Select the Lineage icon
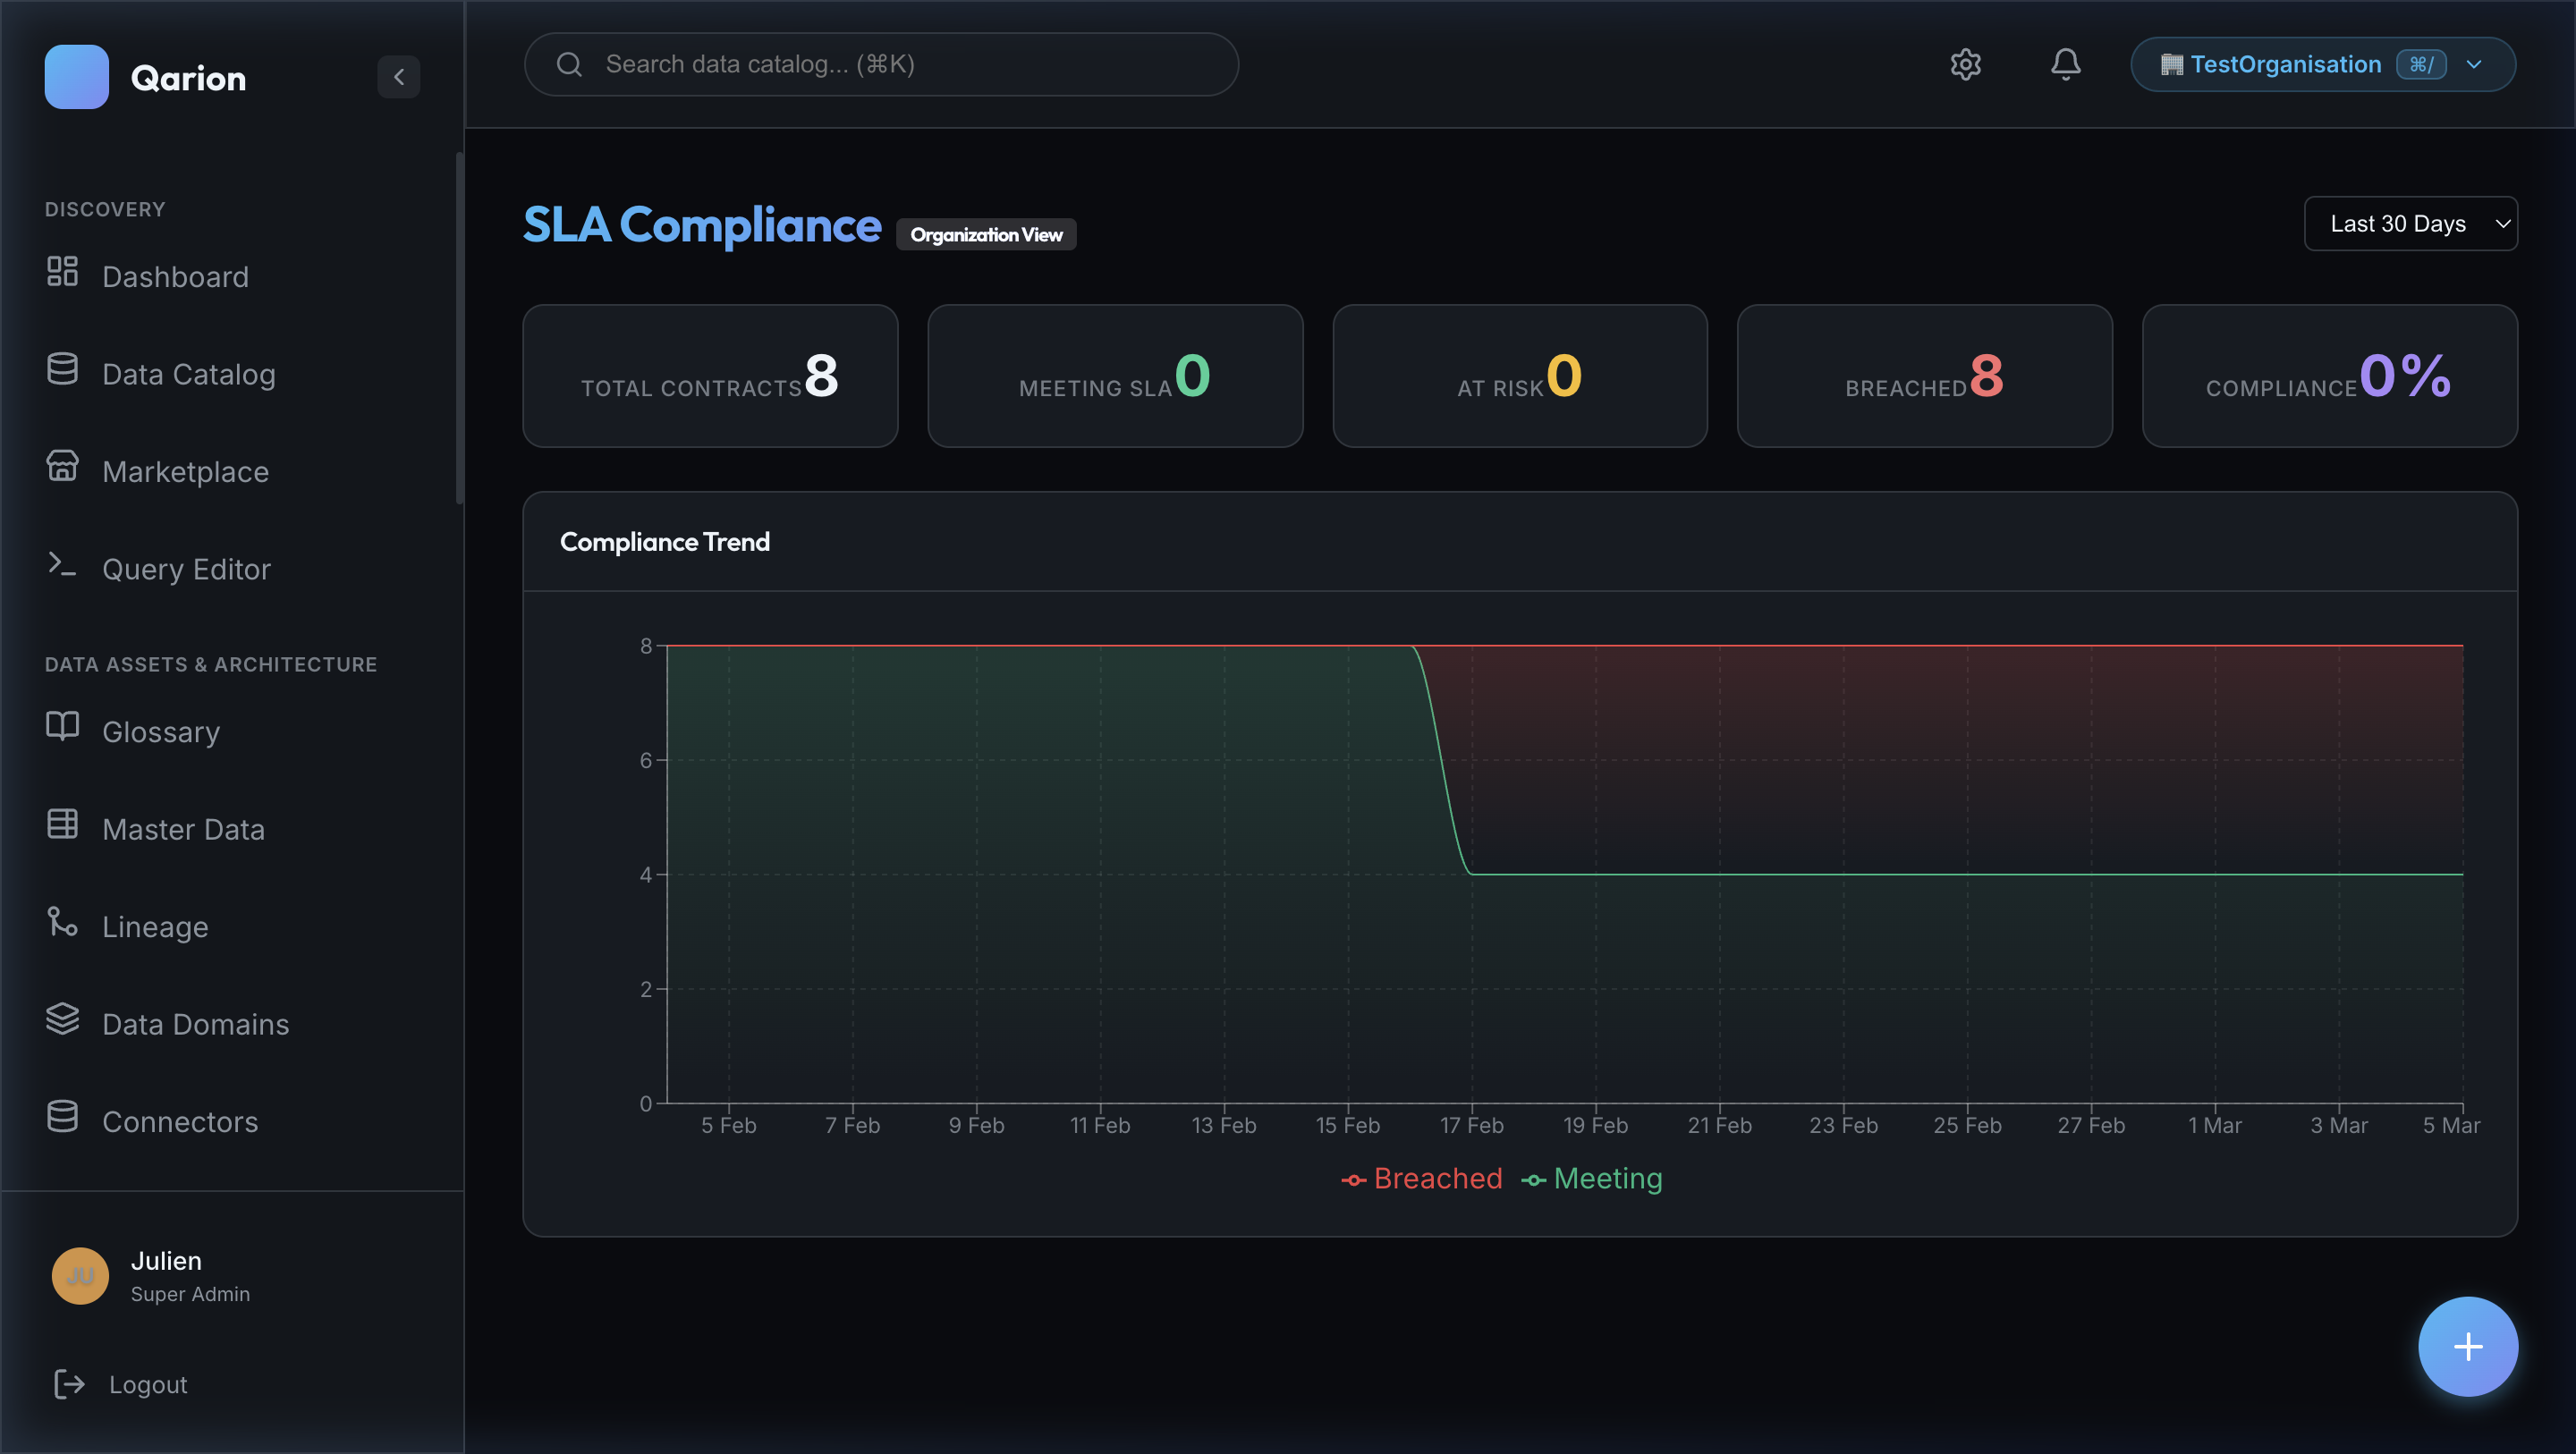This screenshot has width=2576, height=1454. pos(155,925)
